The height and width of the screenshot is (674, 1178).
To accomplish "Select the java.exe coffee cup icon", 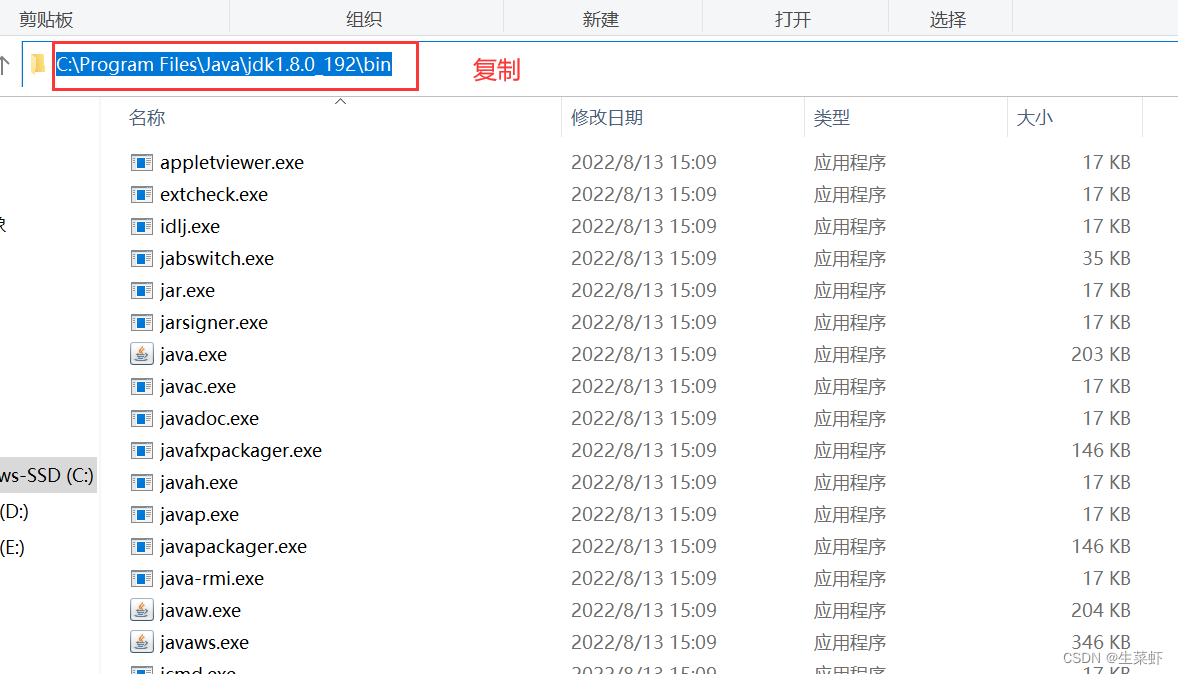I will pos(141,354).
